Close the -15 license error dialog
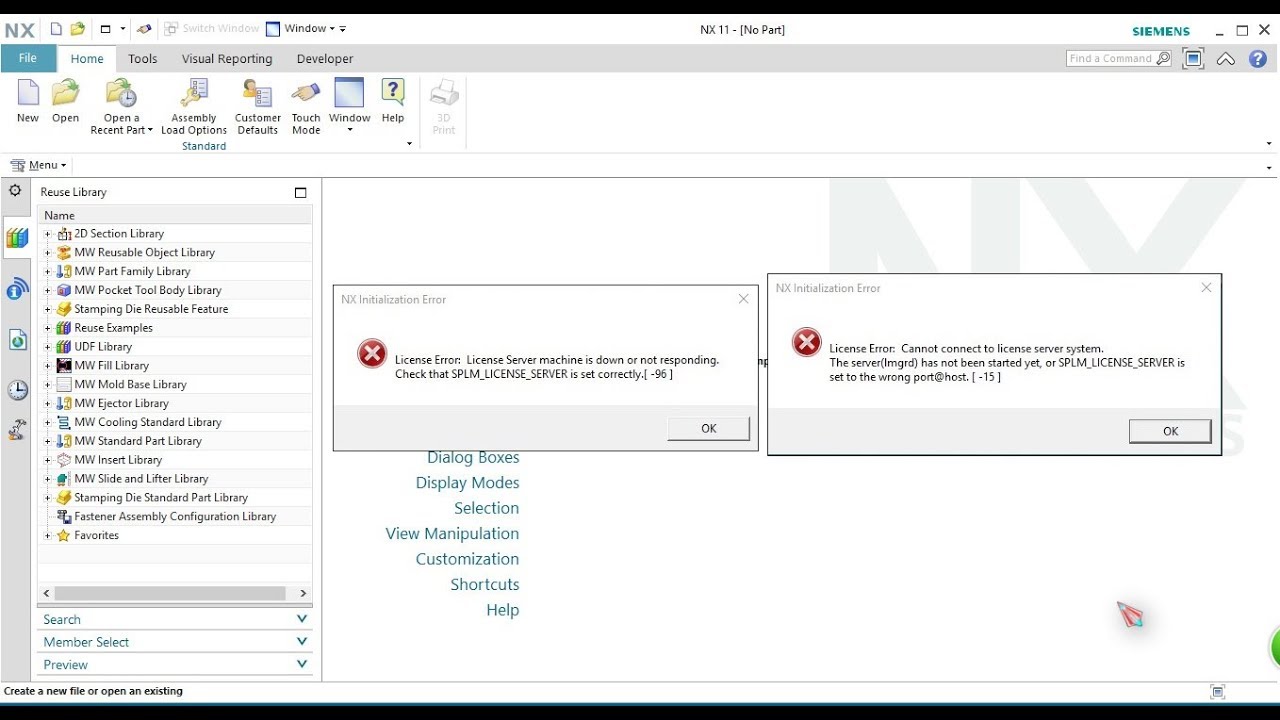 pos(1206,288)
